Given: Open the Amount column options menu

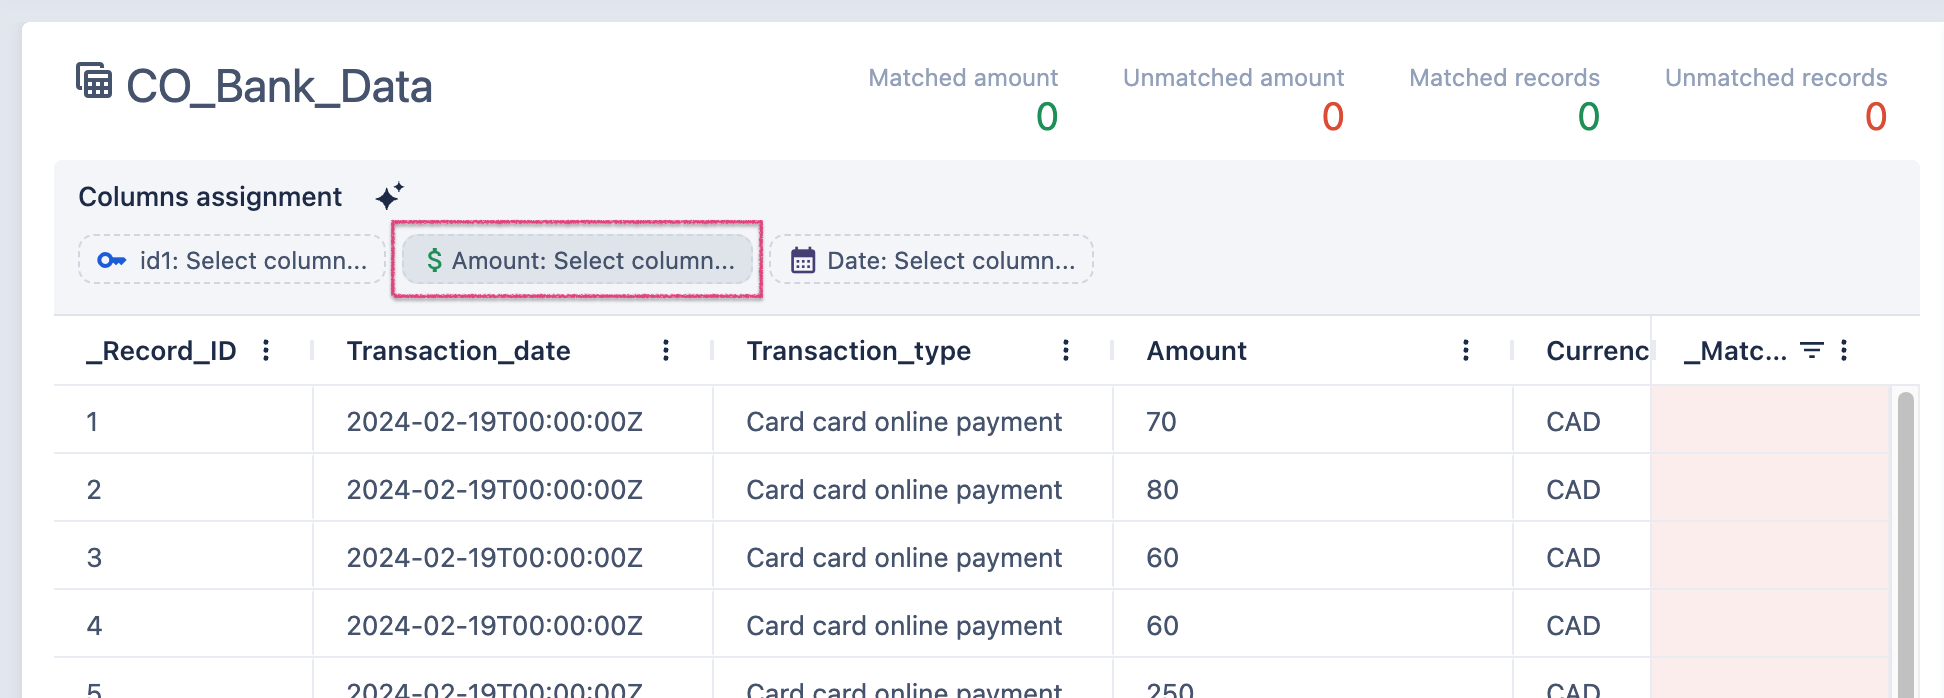Looking at the screenshot, I should (x=1466, y=350).
